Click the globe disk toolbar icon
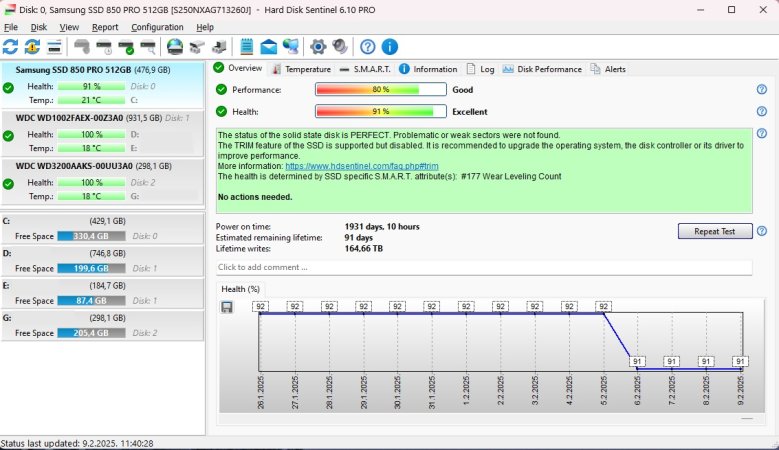 pos(175,47)
